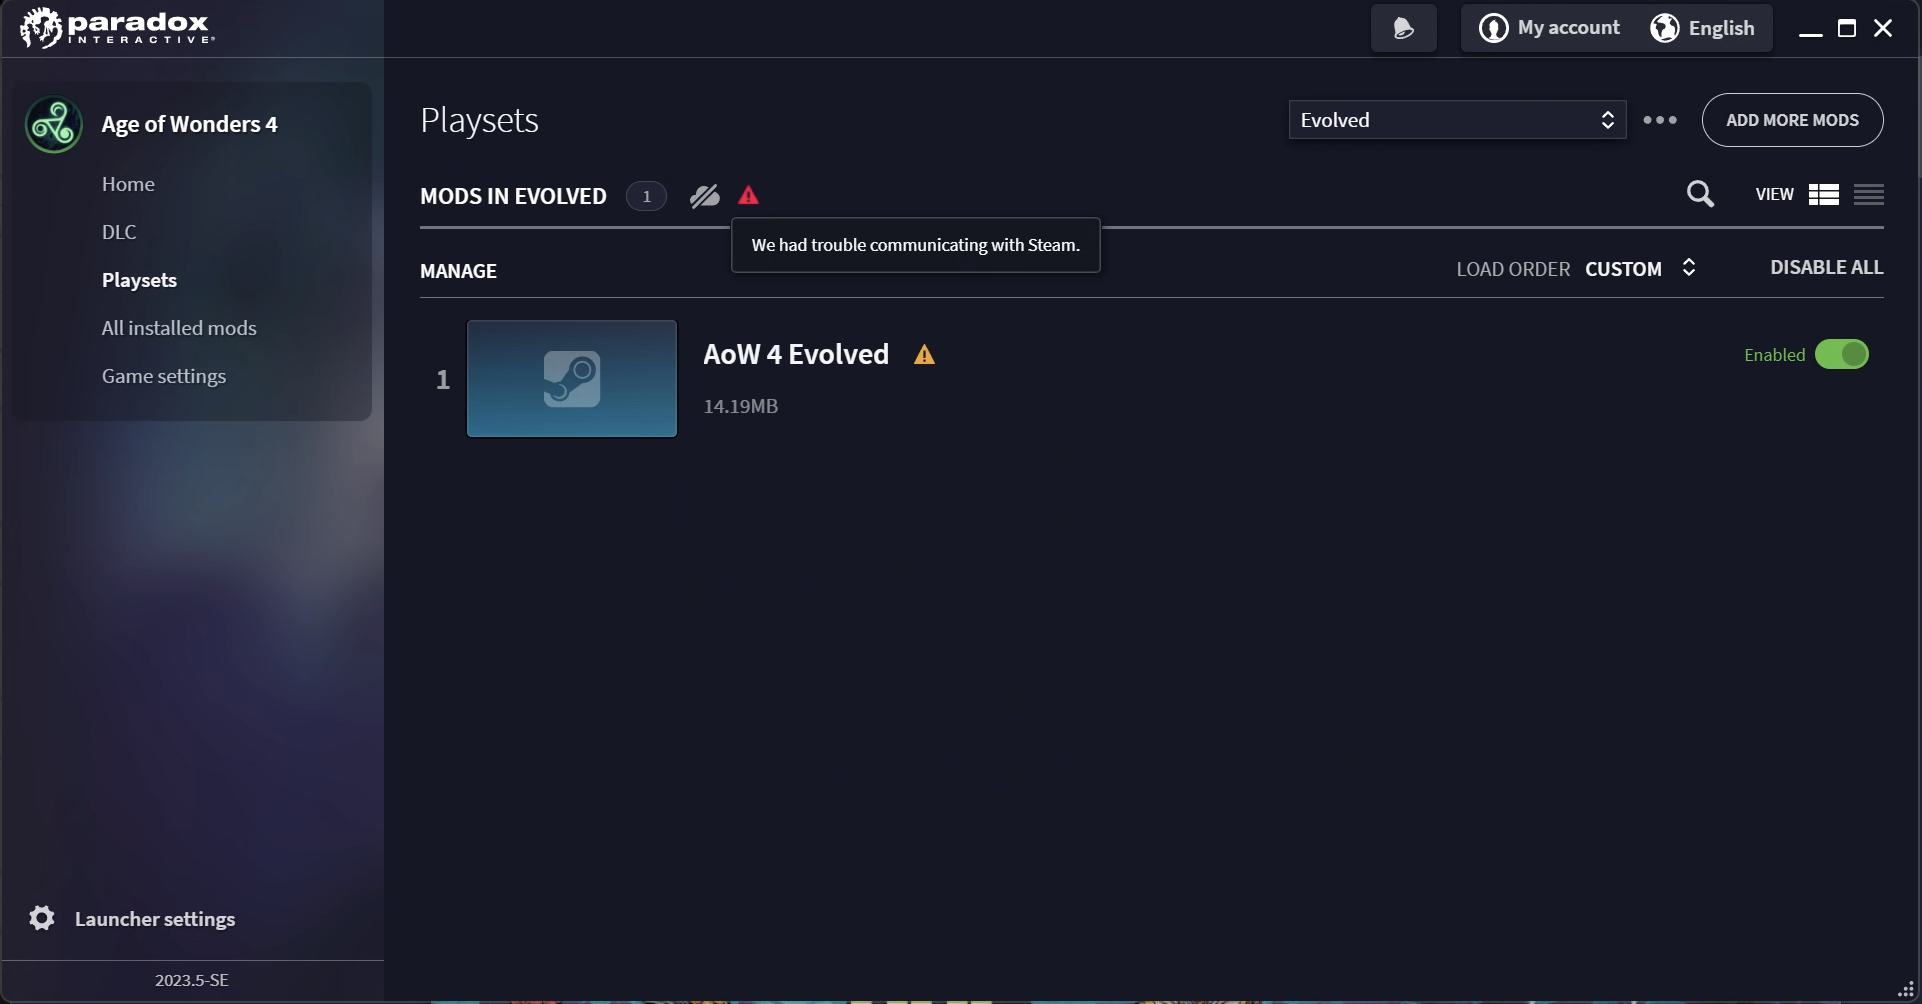Go to All installed mods
1922x1004 pixels.
179,328
